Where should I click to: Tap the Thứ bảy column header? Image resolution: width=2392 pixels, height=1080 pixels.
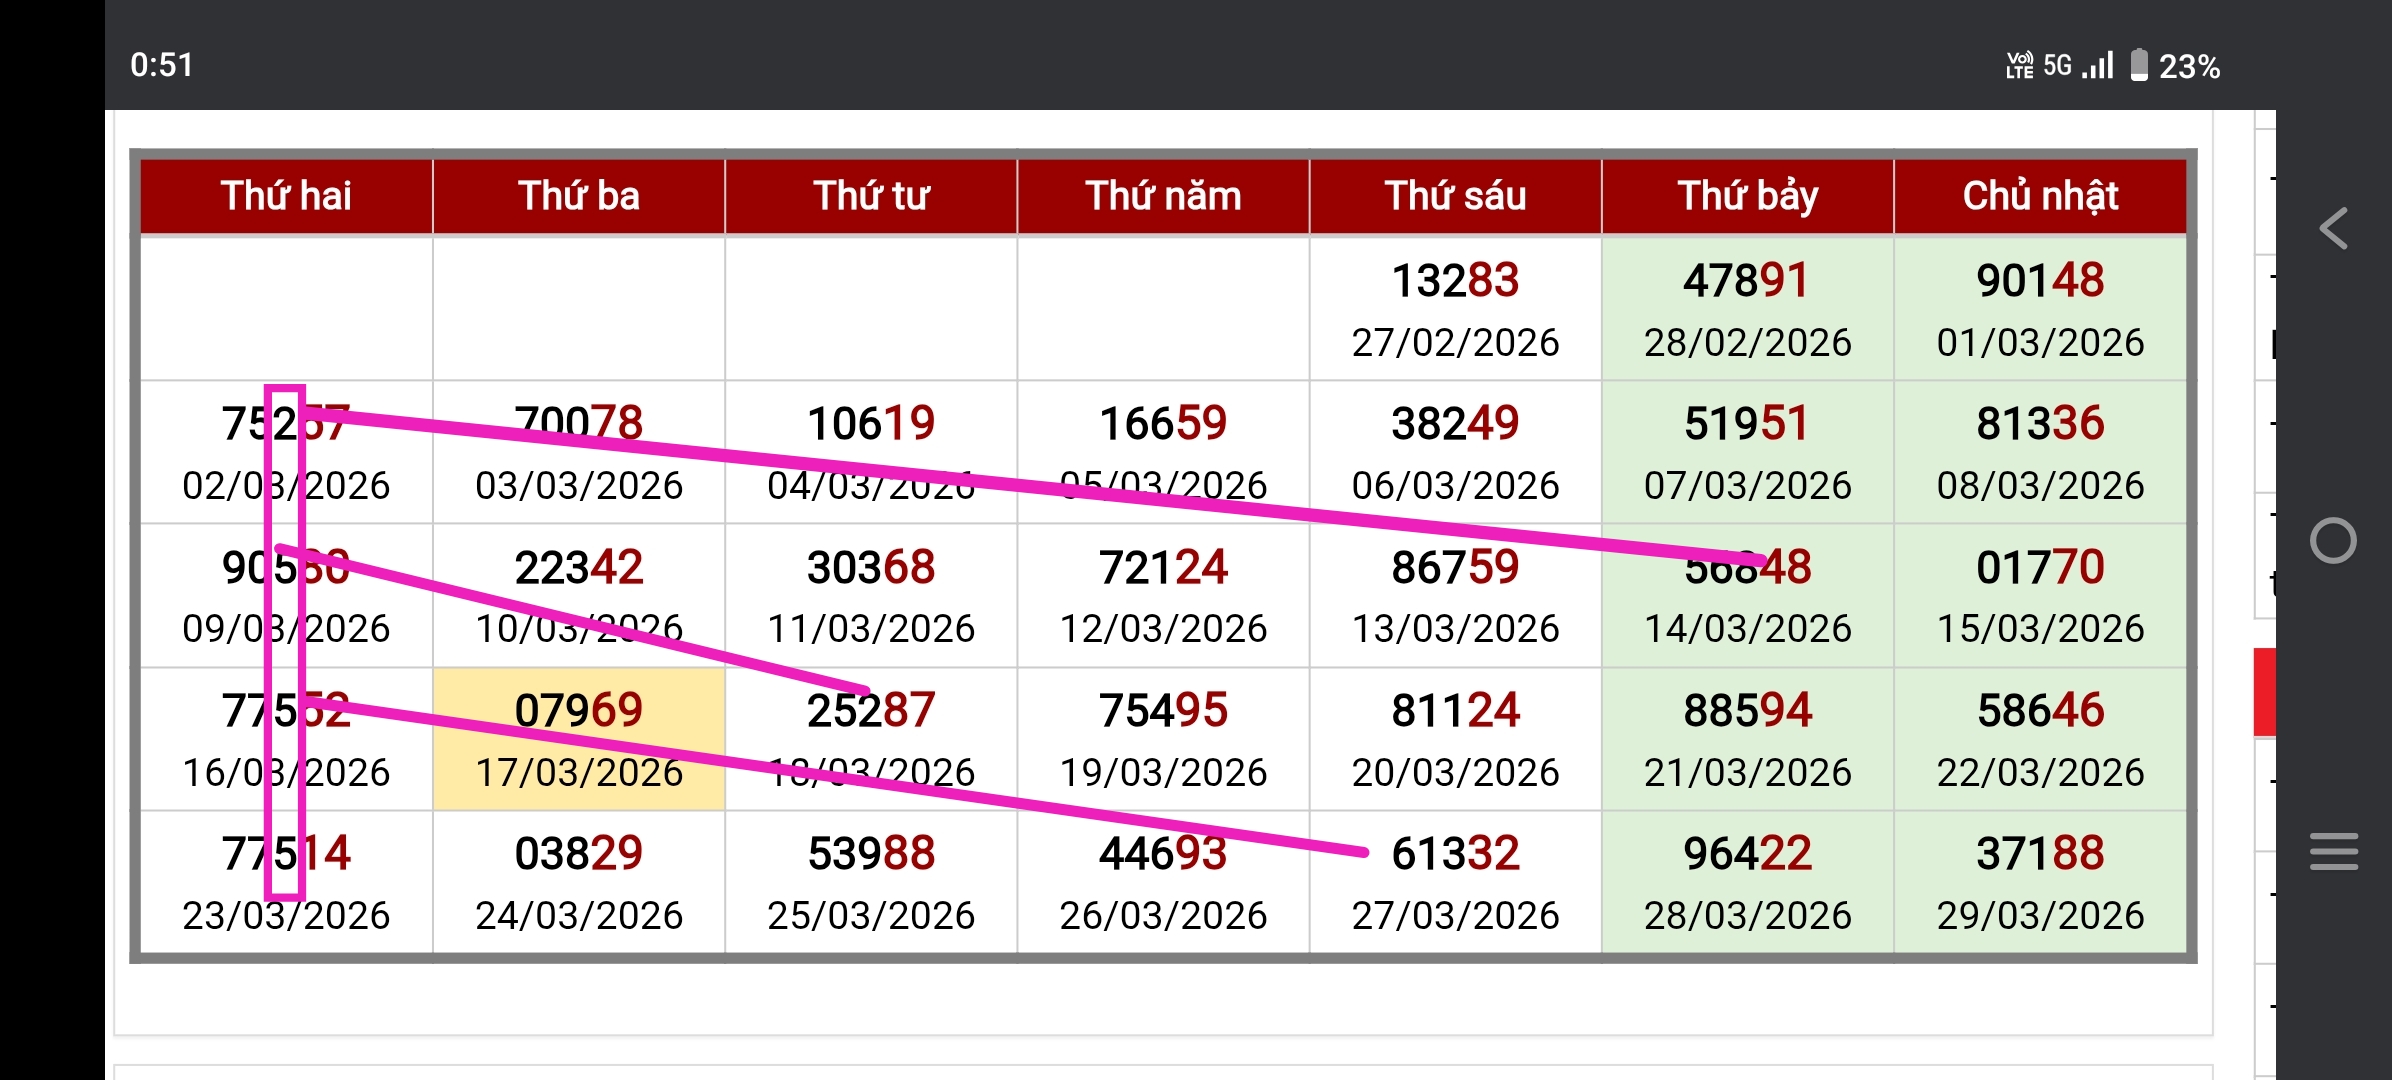(1747, 196)
